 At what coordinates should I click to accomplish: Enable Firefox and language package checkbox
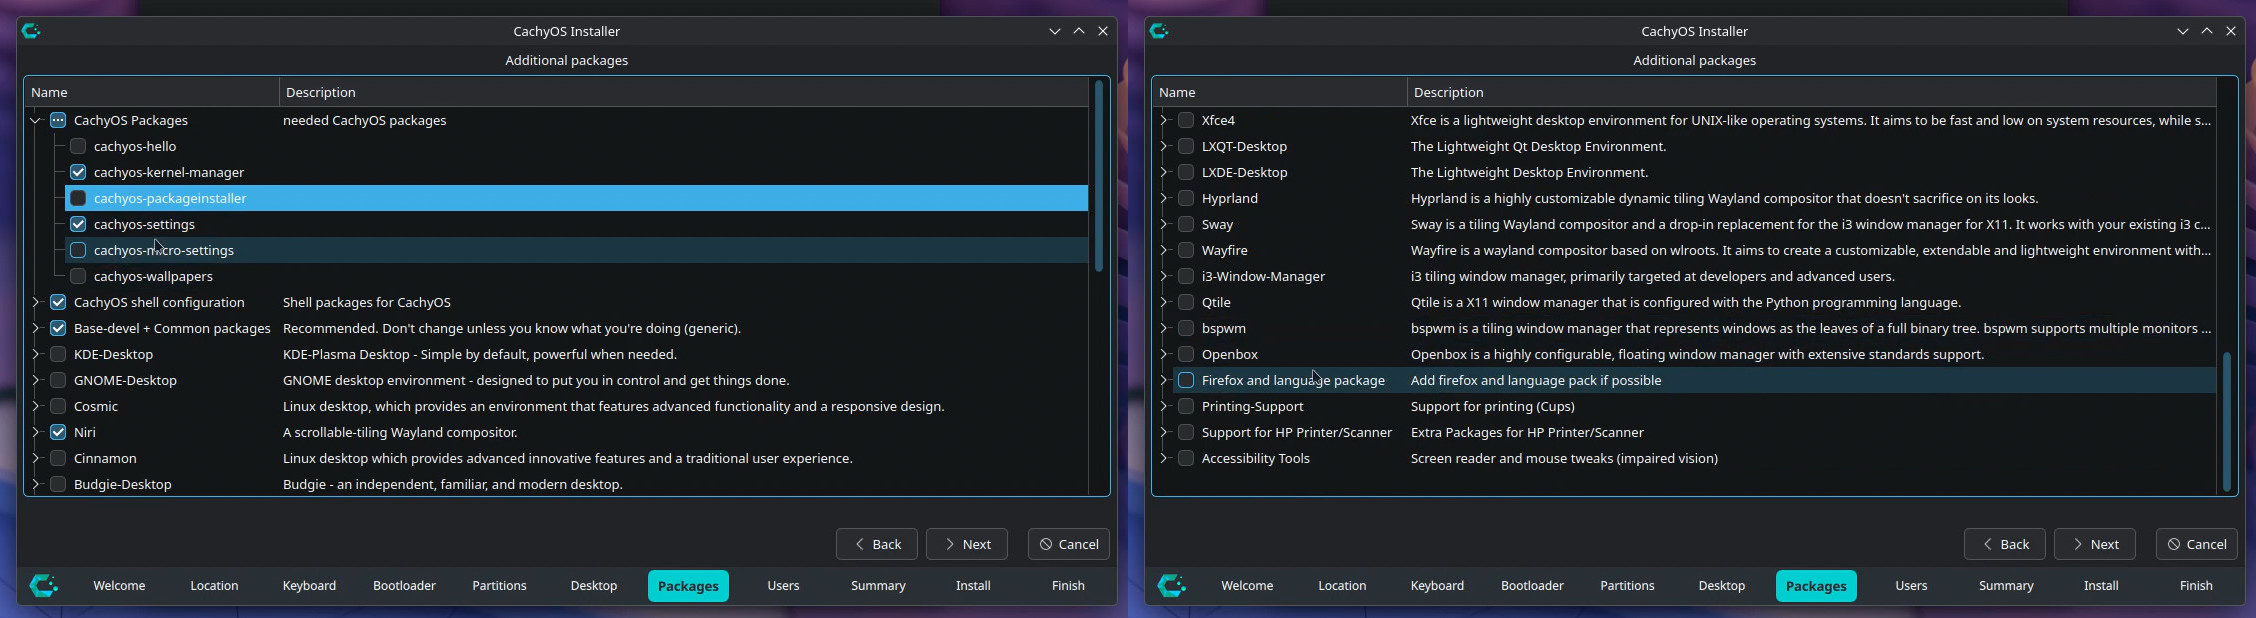click(x=1186, y=380)
